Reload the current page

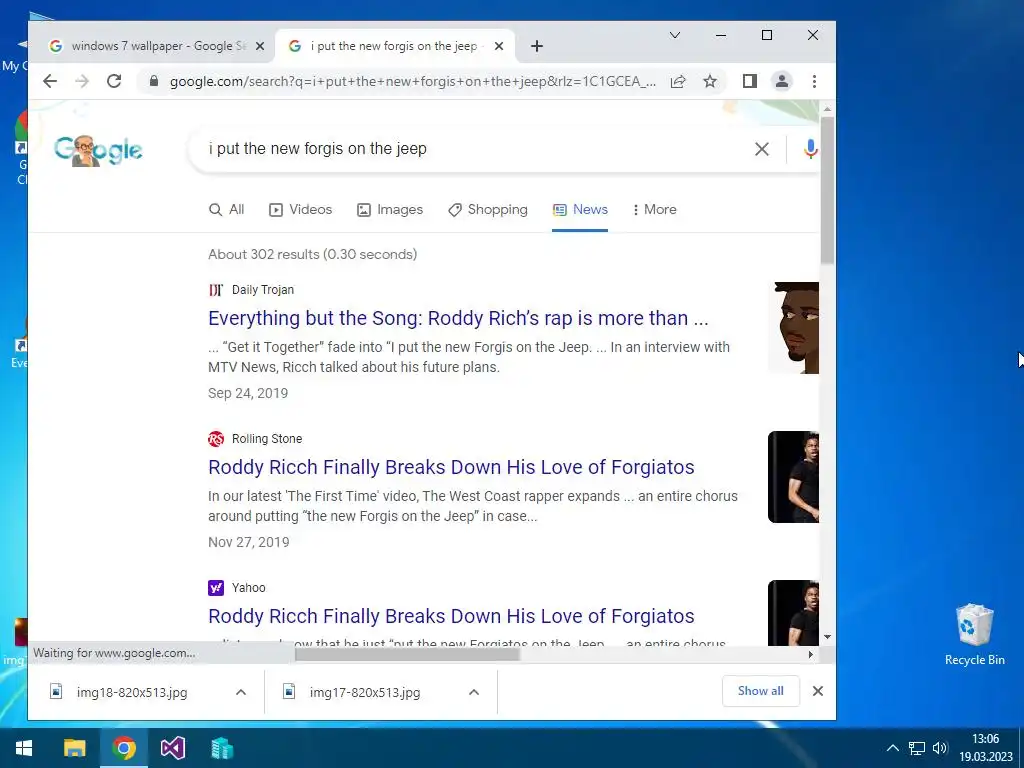pos(114,81)
